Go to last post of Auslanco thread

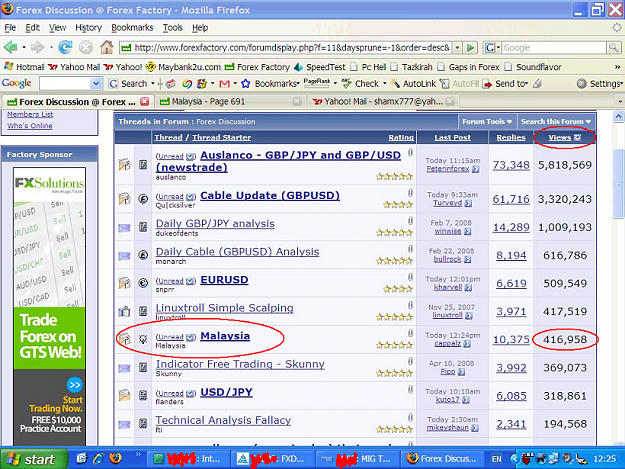tap(476, 169)
